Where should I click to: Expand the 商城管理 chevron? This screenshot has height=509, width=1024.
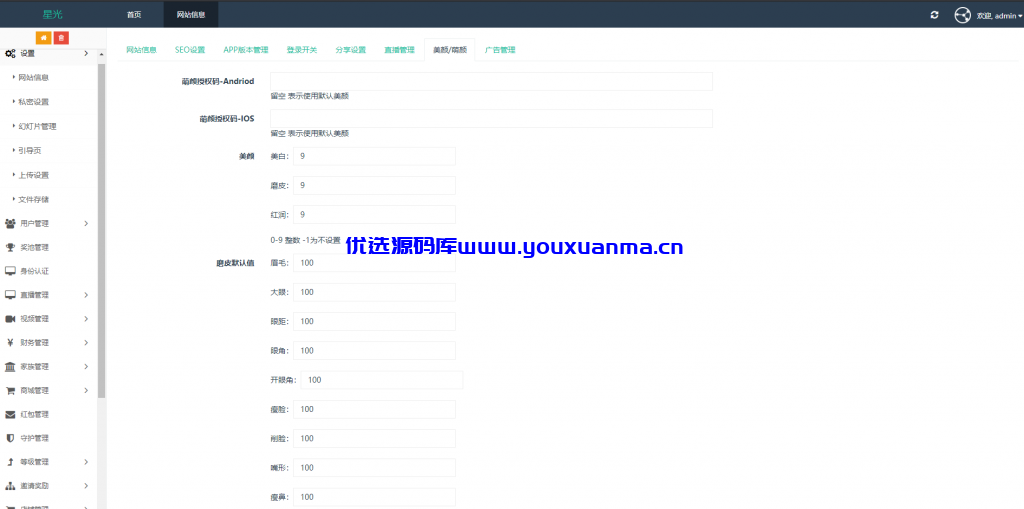pyautogui.click(x=86, y=391)
